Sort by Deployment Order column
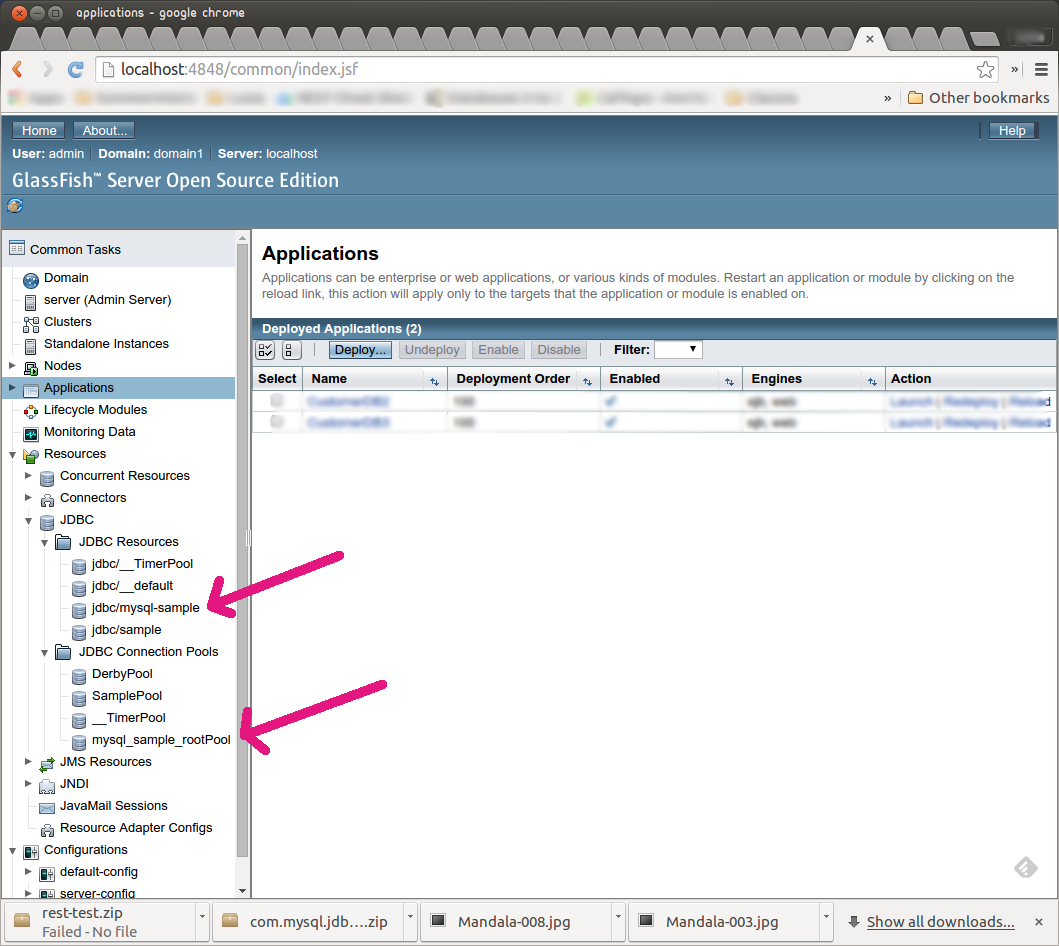Viewport: 1059px width, 946px height. (x=588, y=382)
